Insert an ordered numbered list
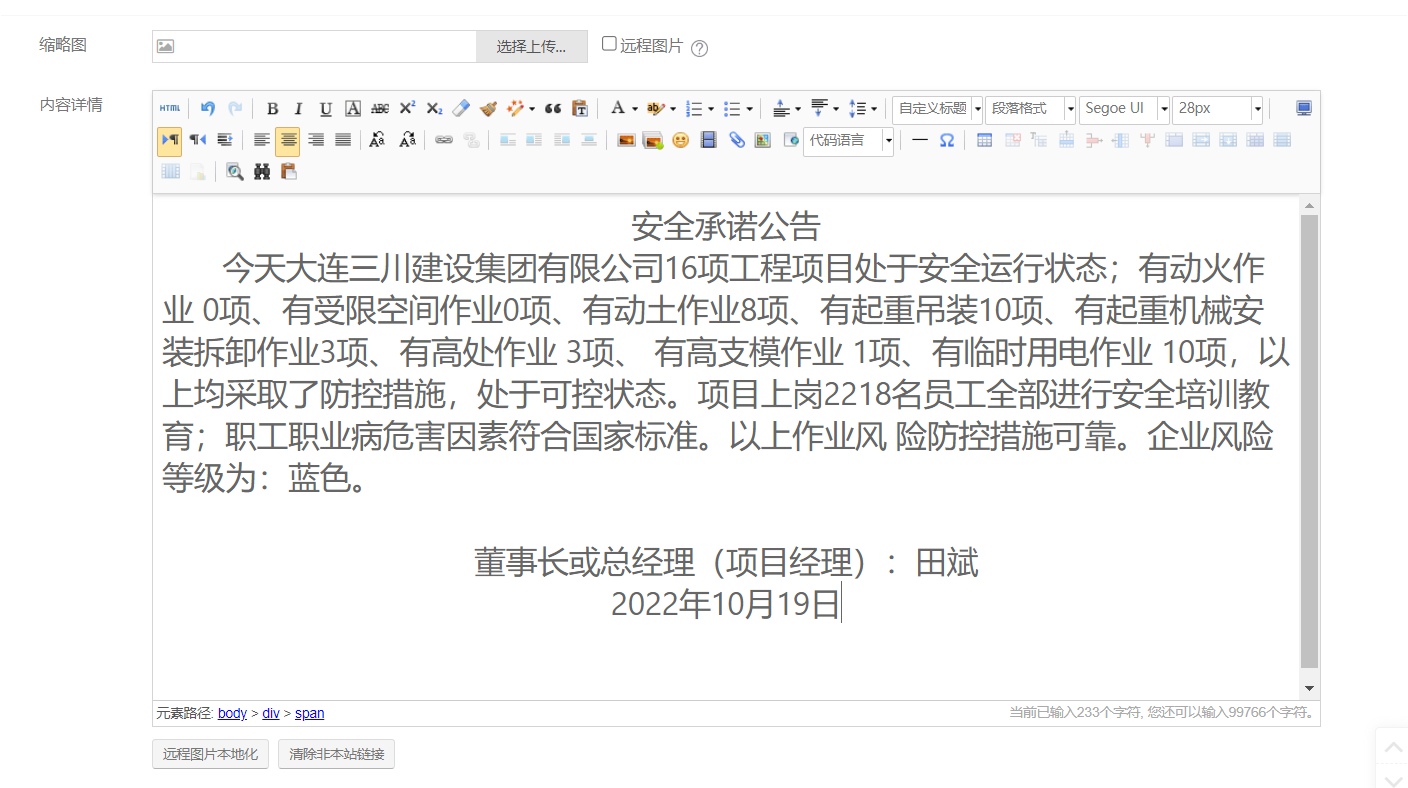Screen dimensions: 1408x788 coord(694,108)
